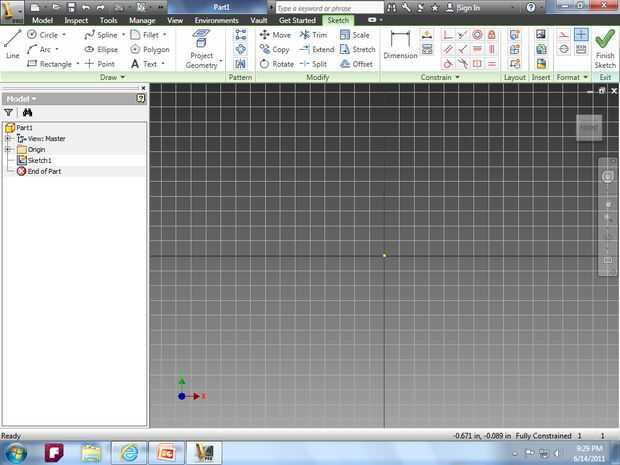Open the Fillet tool dropdown arrow

(x=164, y=35)
